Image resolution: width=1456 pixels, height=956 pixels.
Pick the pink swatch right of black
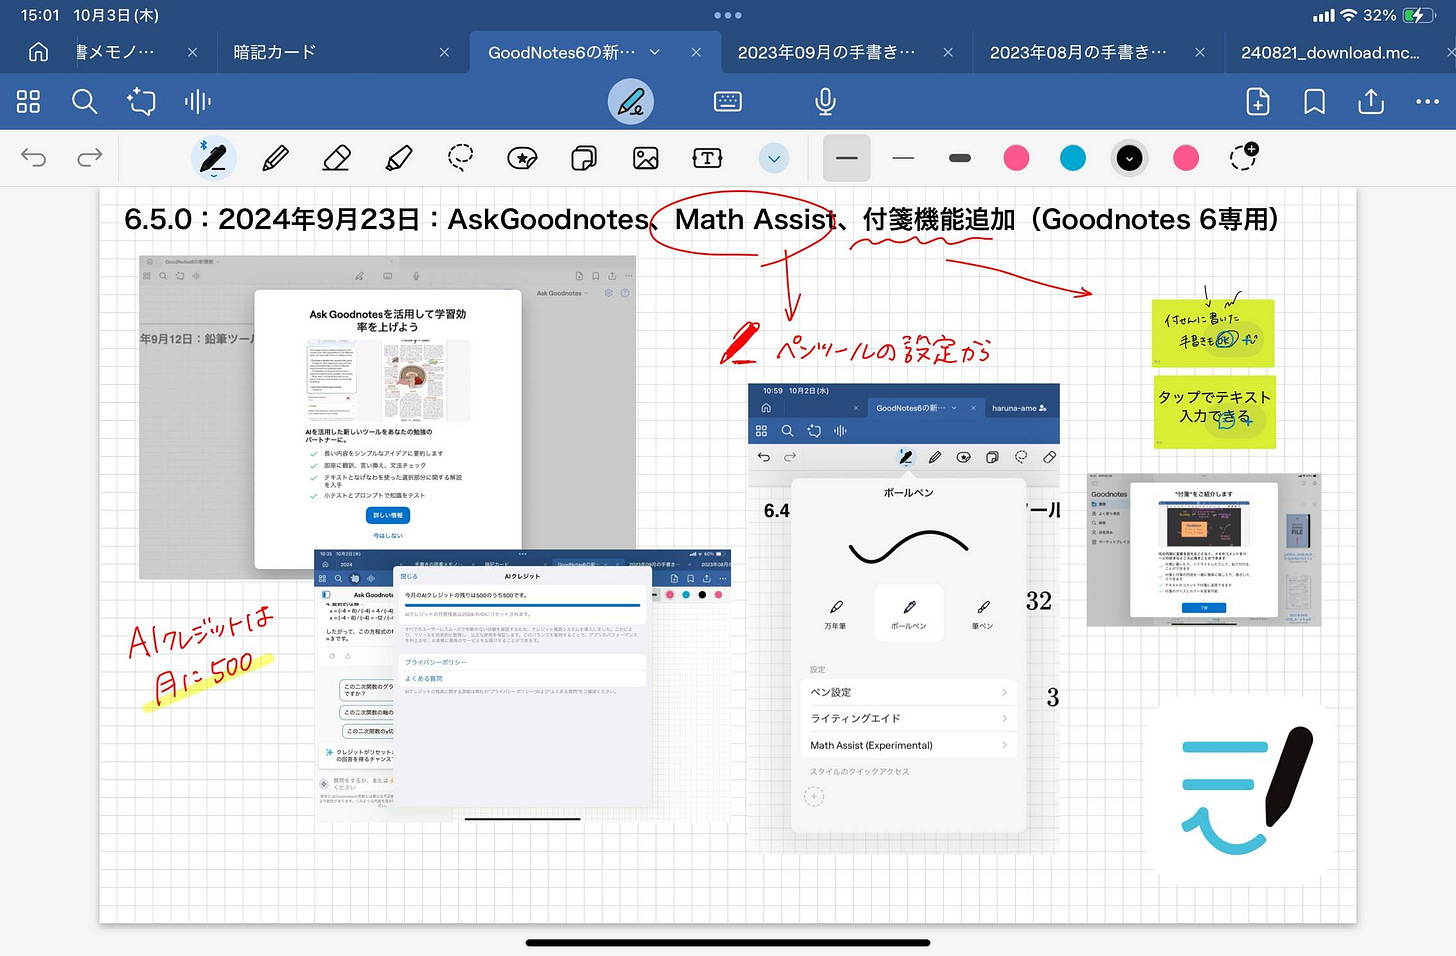point(1186,158)
